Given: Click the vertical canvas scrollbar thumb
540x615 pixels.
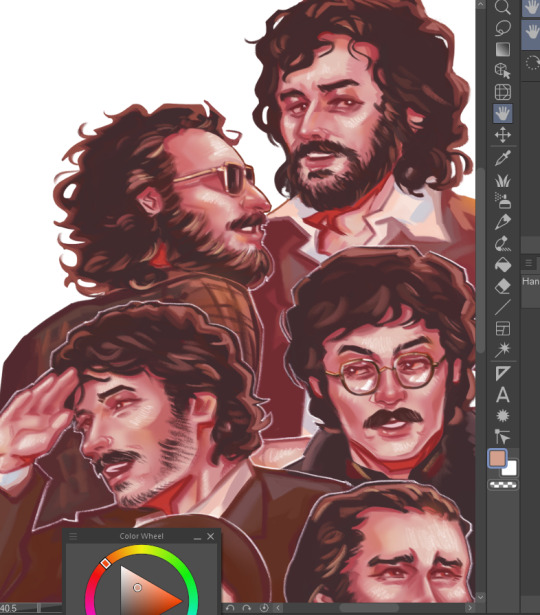Looking at the screenshot, I should [x=481, y=261].
